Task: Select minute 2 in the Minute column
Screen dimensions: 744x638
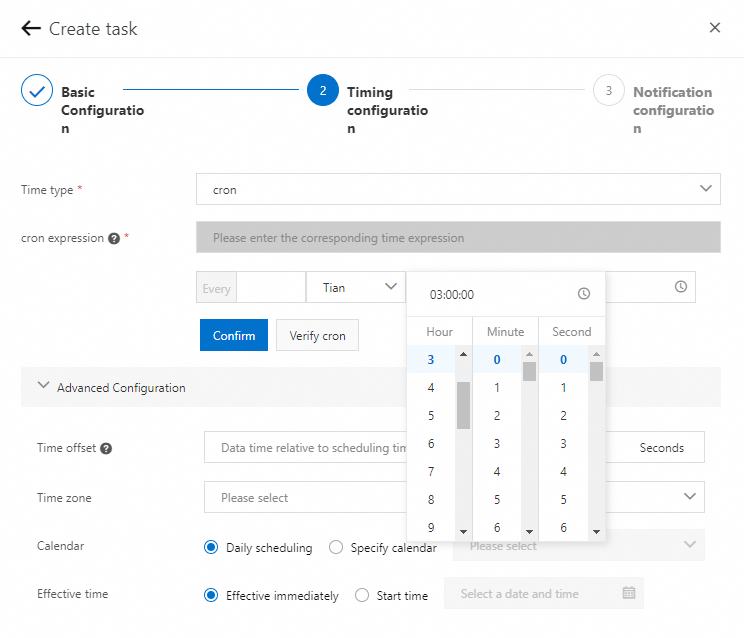Action: [x=497, y=416]
